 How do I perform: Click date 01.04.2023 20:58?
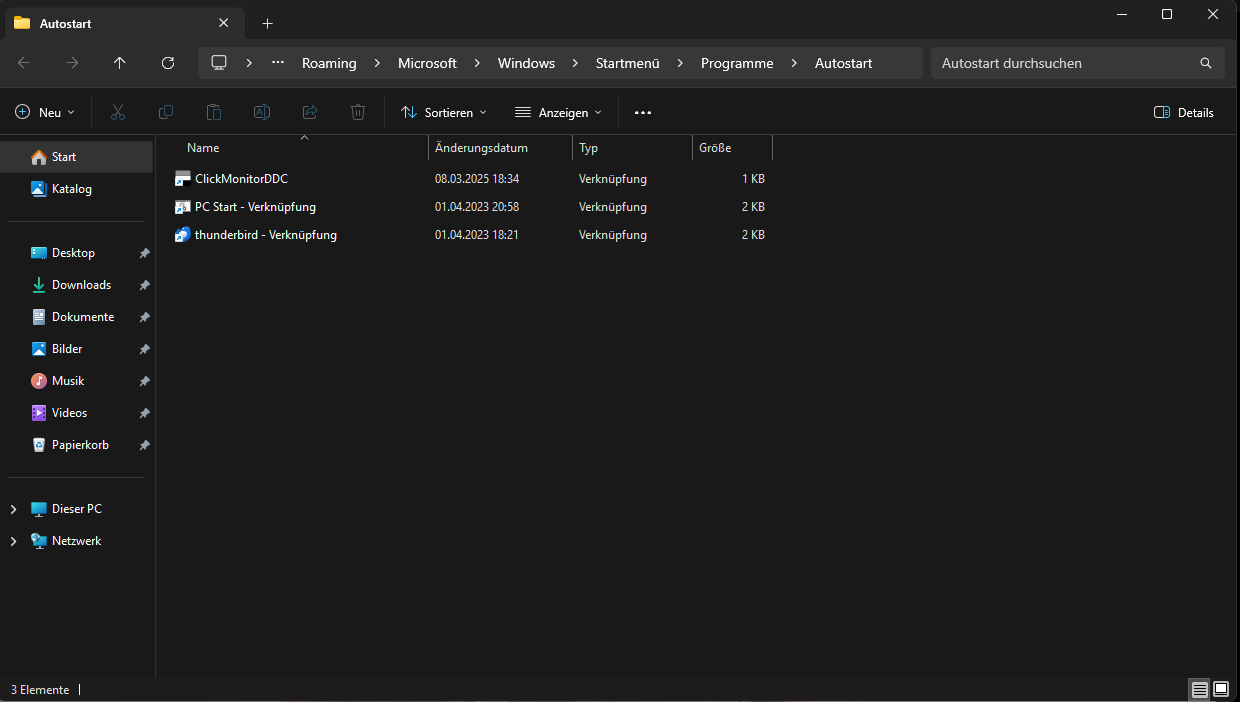point(477,207)
